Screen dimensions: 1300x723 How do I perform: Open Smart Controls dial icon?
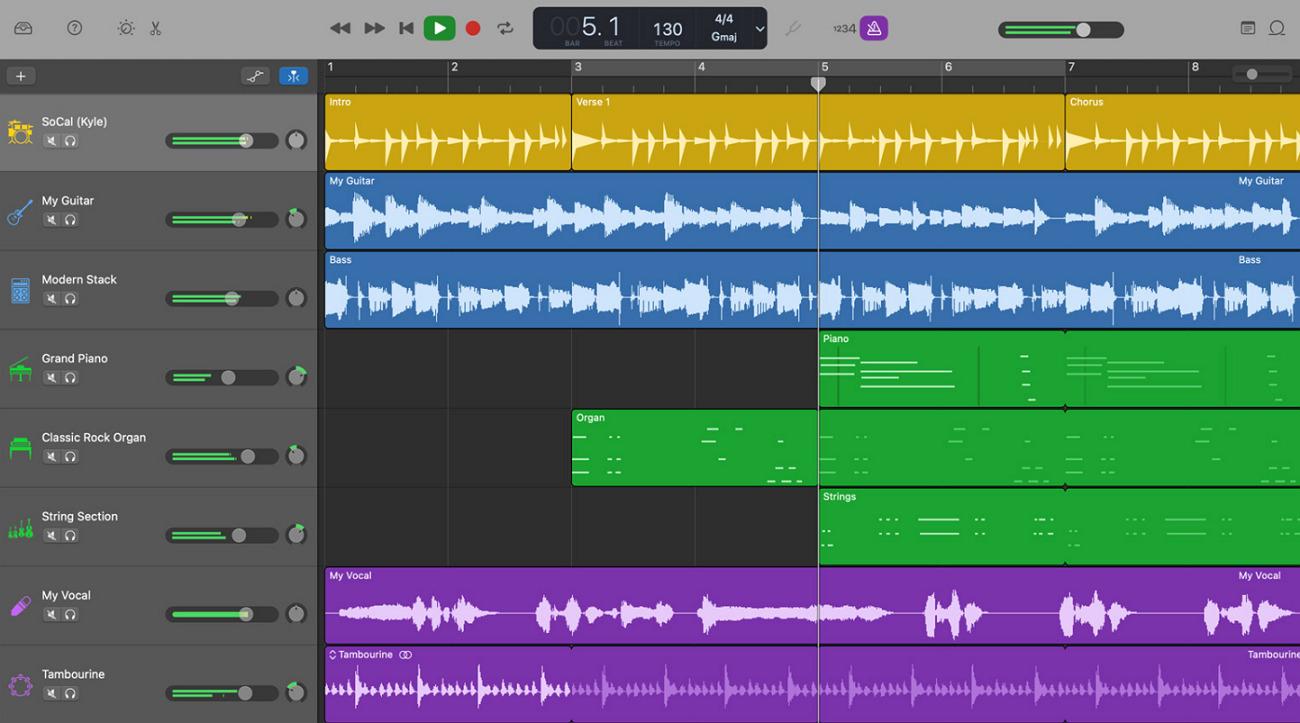[126, 28]
